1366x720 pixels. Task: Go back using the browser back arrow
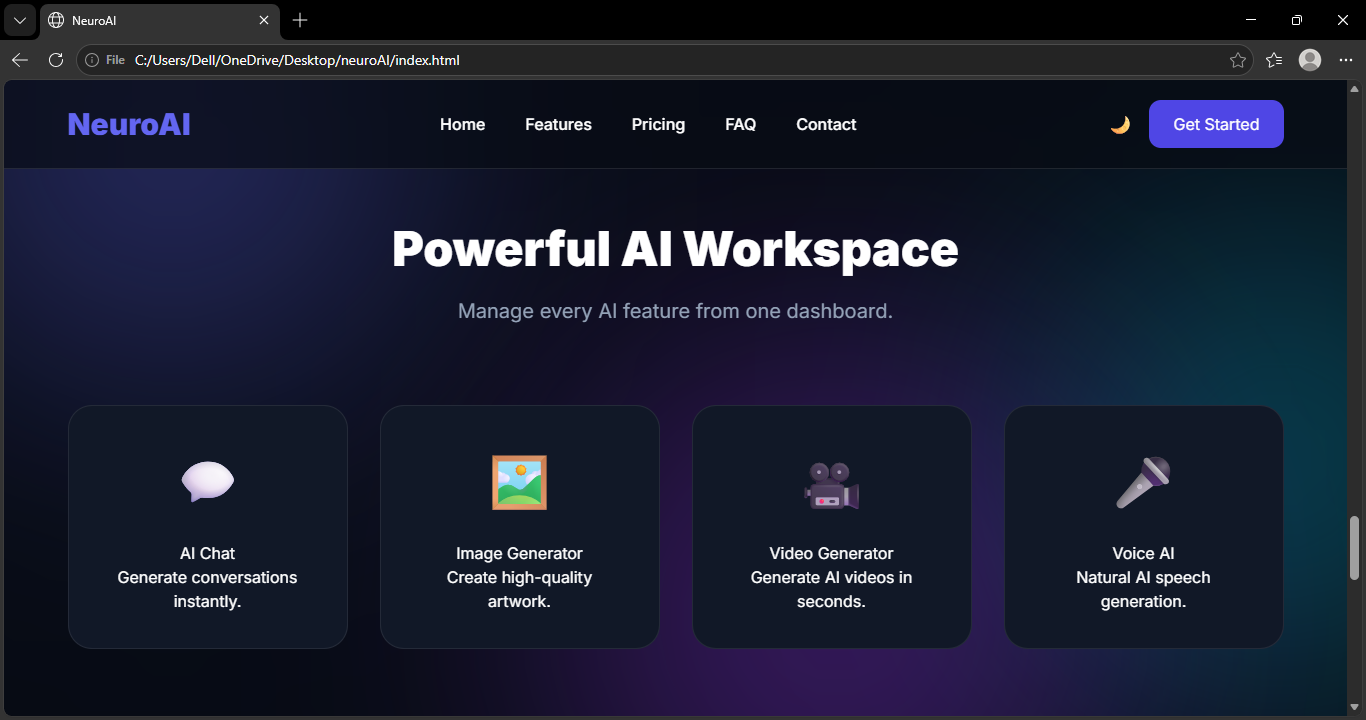tap(20, 60)
